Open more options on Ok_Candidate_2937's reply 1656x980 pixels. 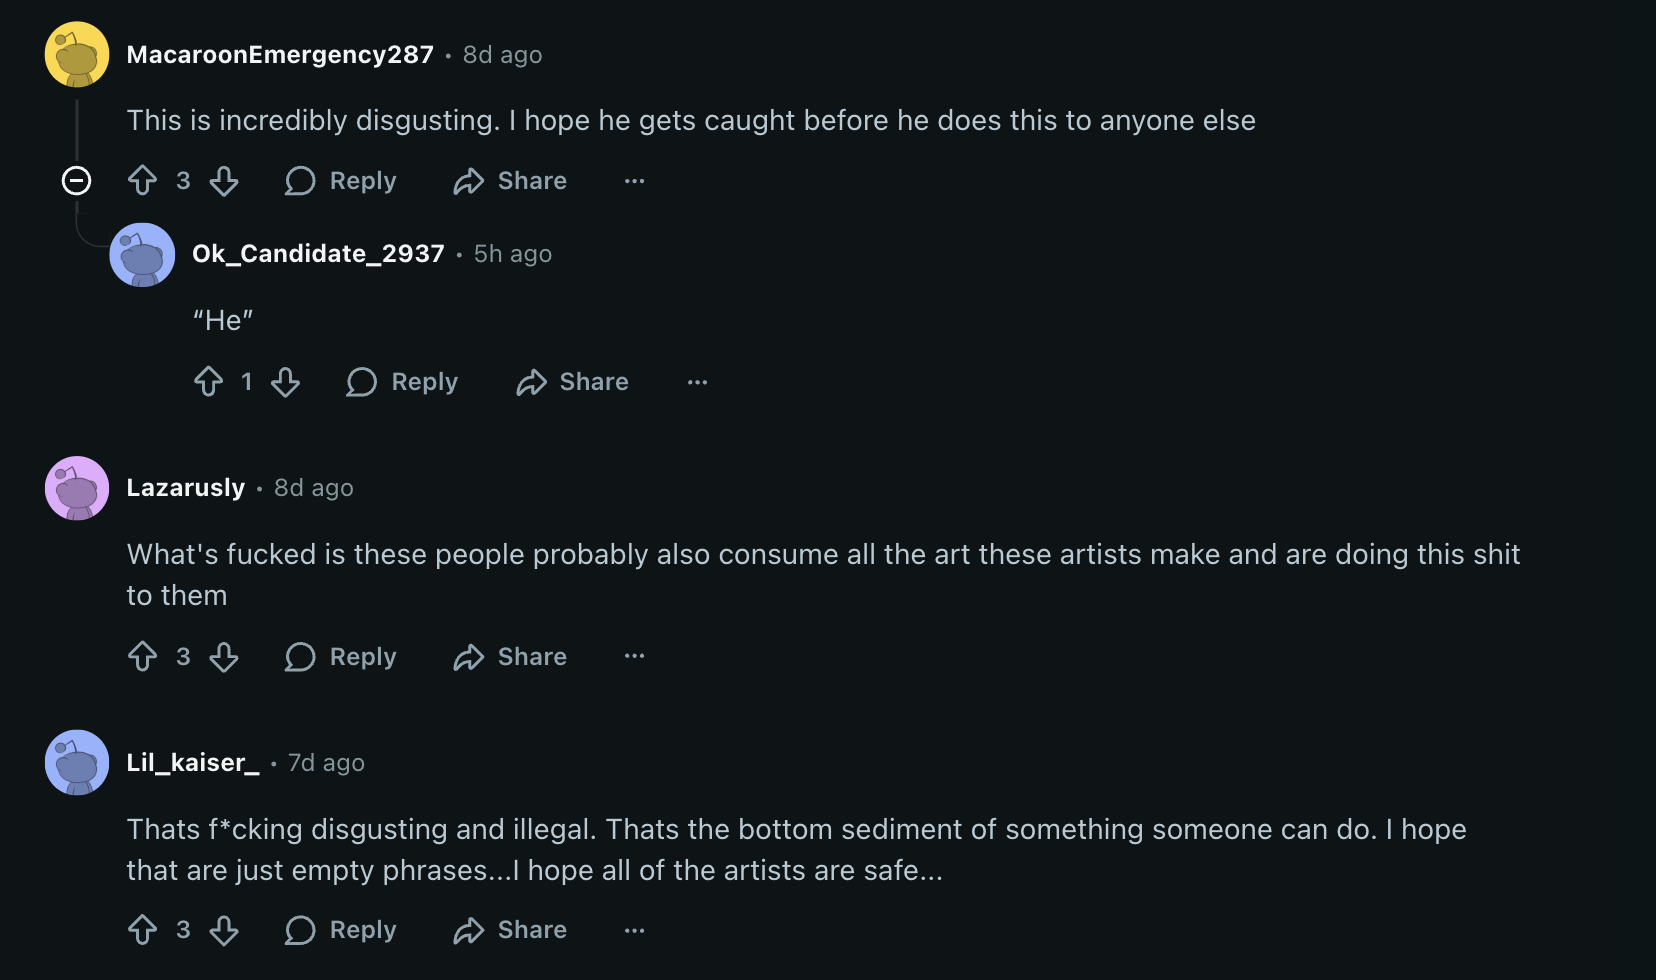(x=697, y=382)
